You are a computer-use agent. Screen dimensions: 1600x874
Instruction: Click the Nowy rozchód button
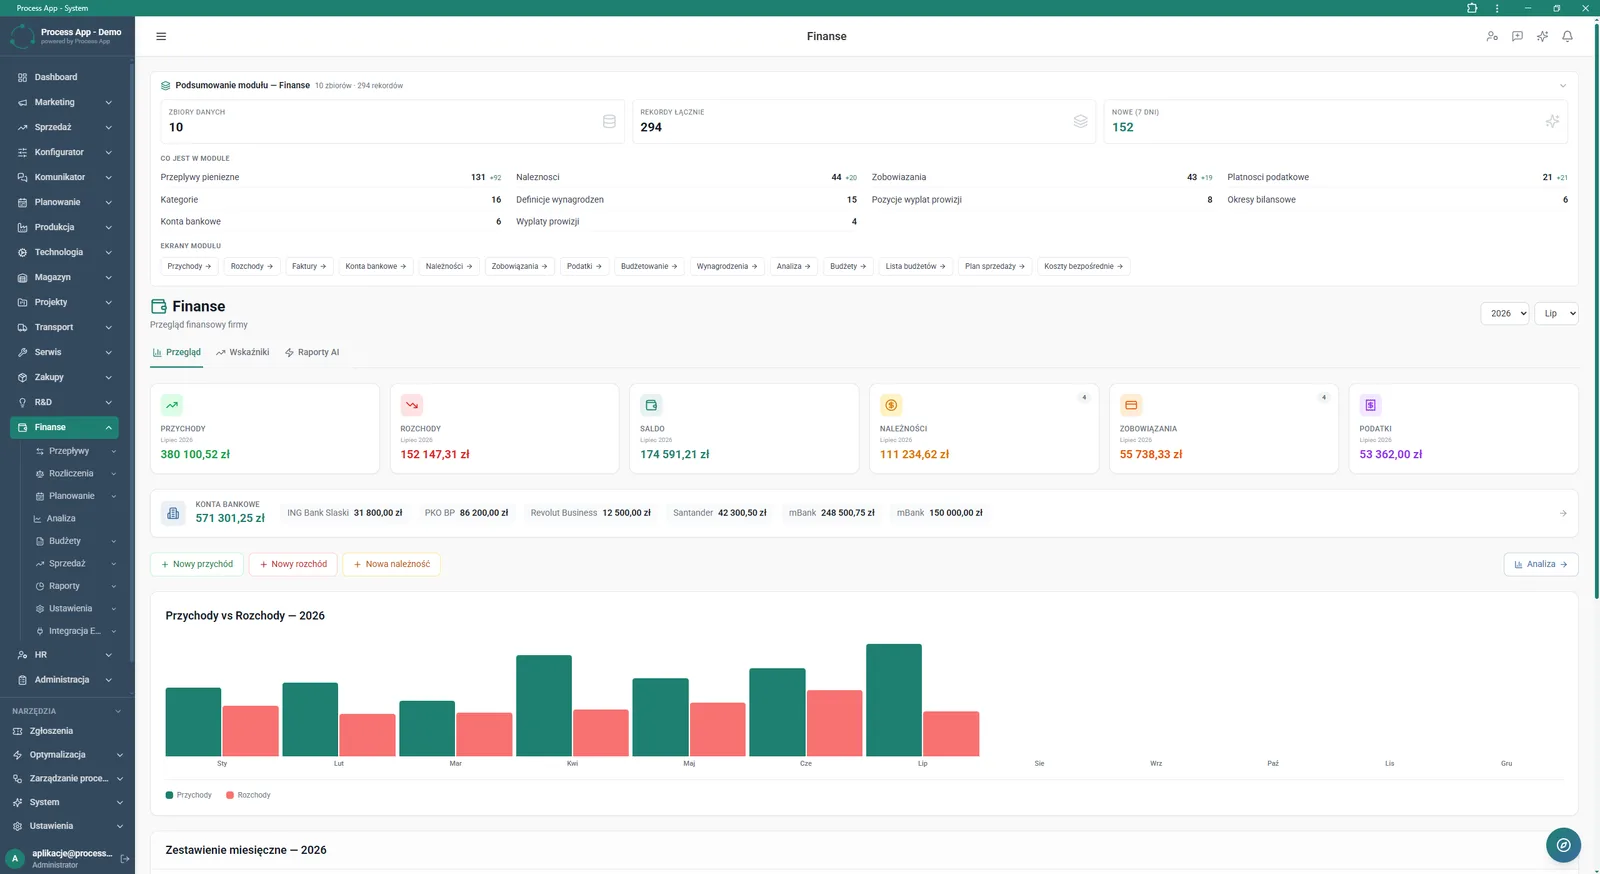293,564
